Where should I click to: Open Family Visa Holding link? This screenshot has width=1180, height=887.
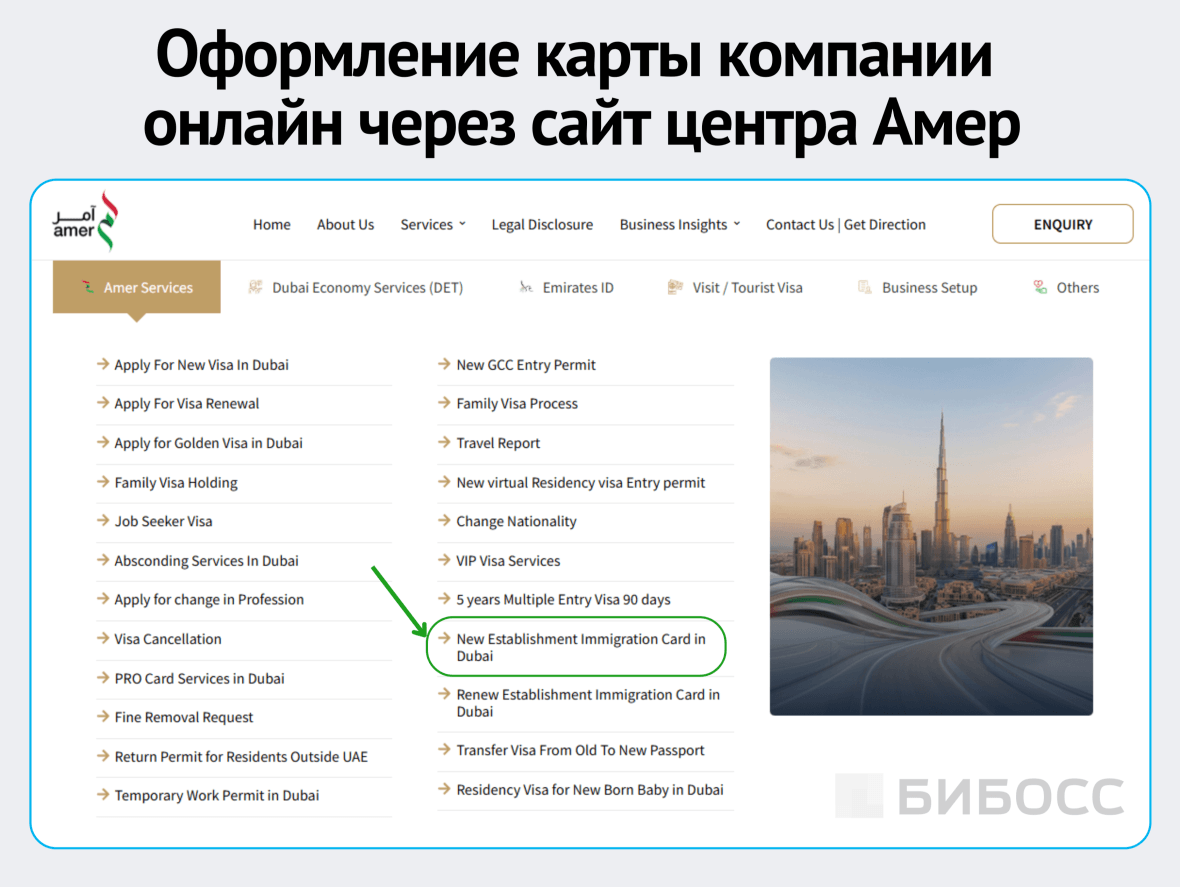[176, 482]
